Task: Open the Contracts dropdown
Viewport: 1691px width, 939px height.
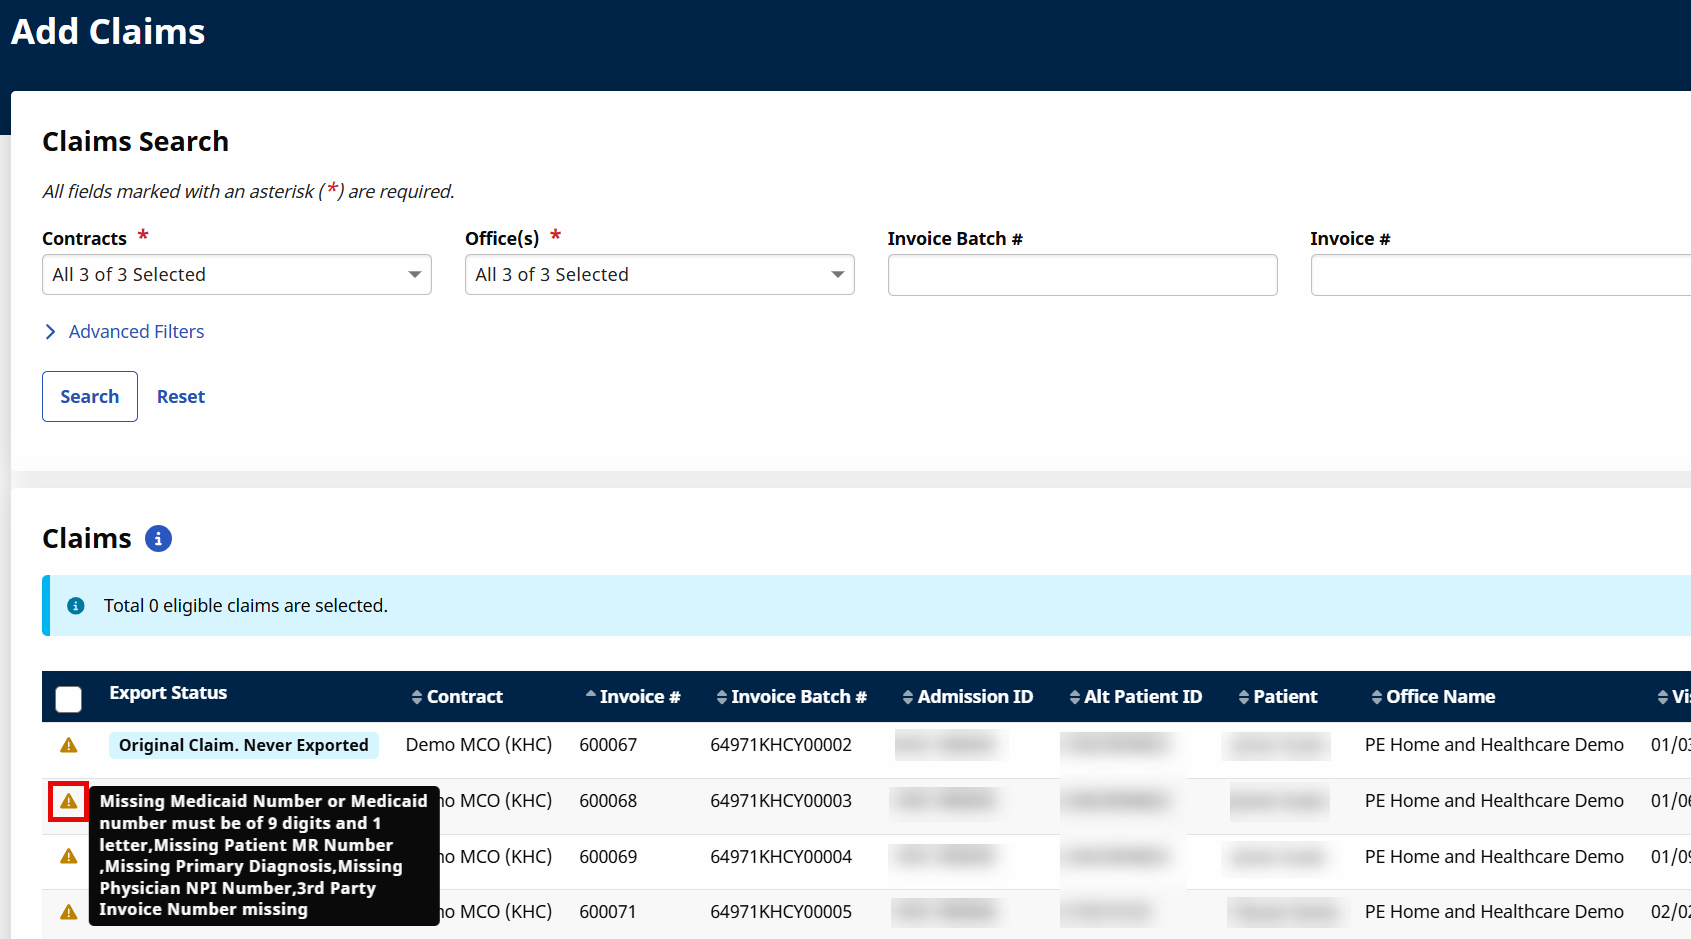Action: pos(237,275)
